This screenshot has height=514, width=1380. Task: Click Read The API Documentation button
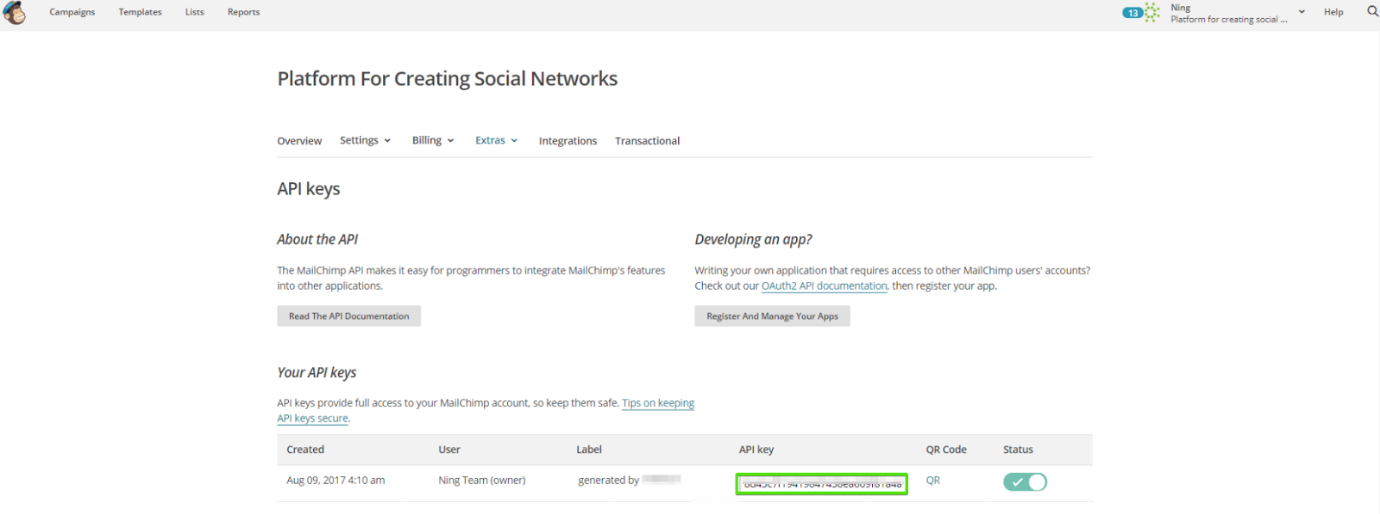349,316
